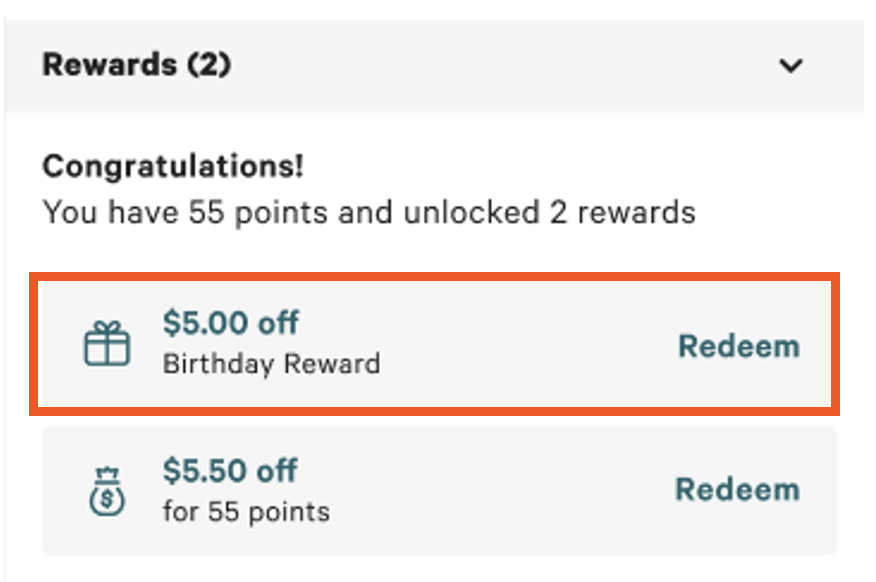Select the Congratulations heading
Image resolution: width=876 pixels, height=582 pixels.
click(x=172, y=166)
